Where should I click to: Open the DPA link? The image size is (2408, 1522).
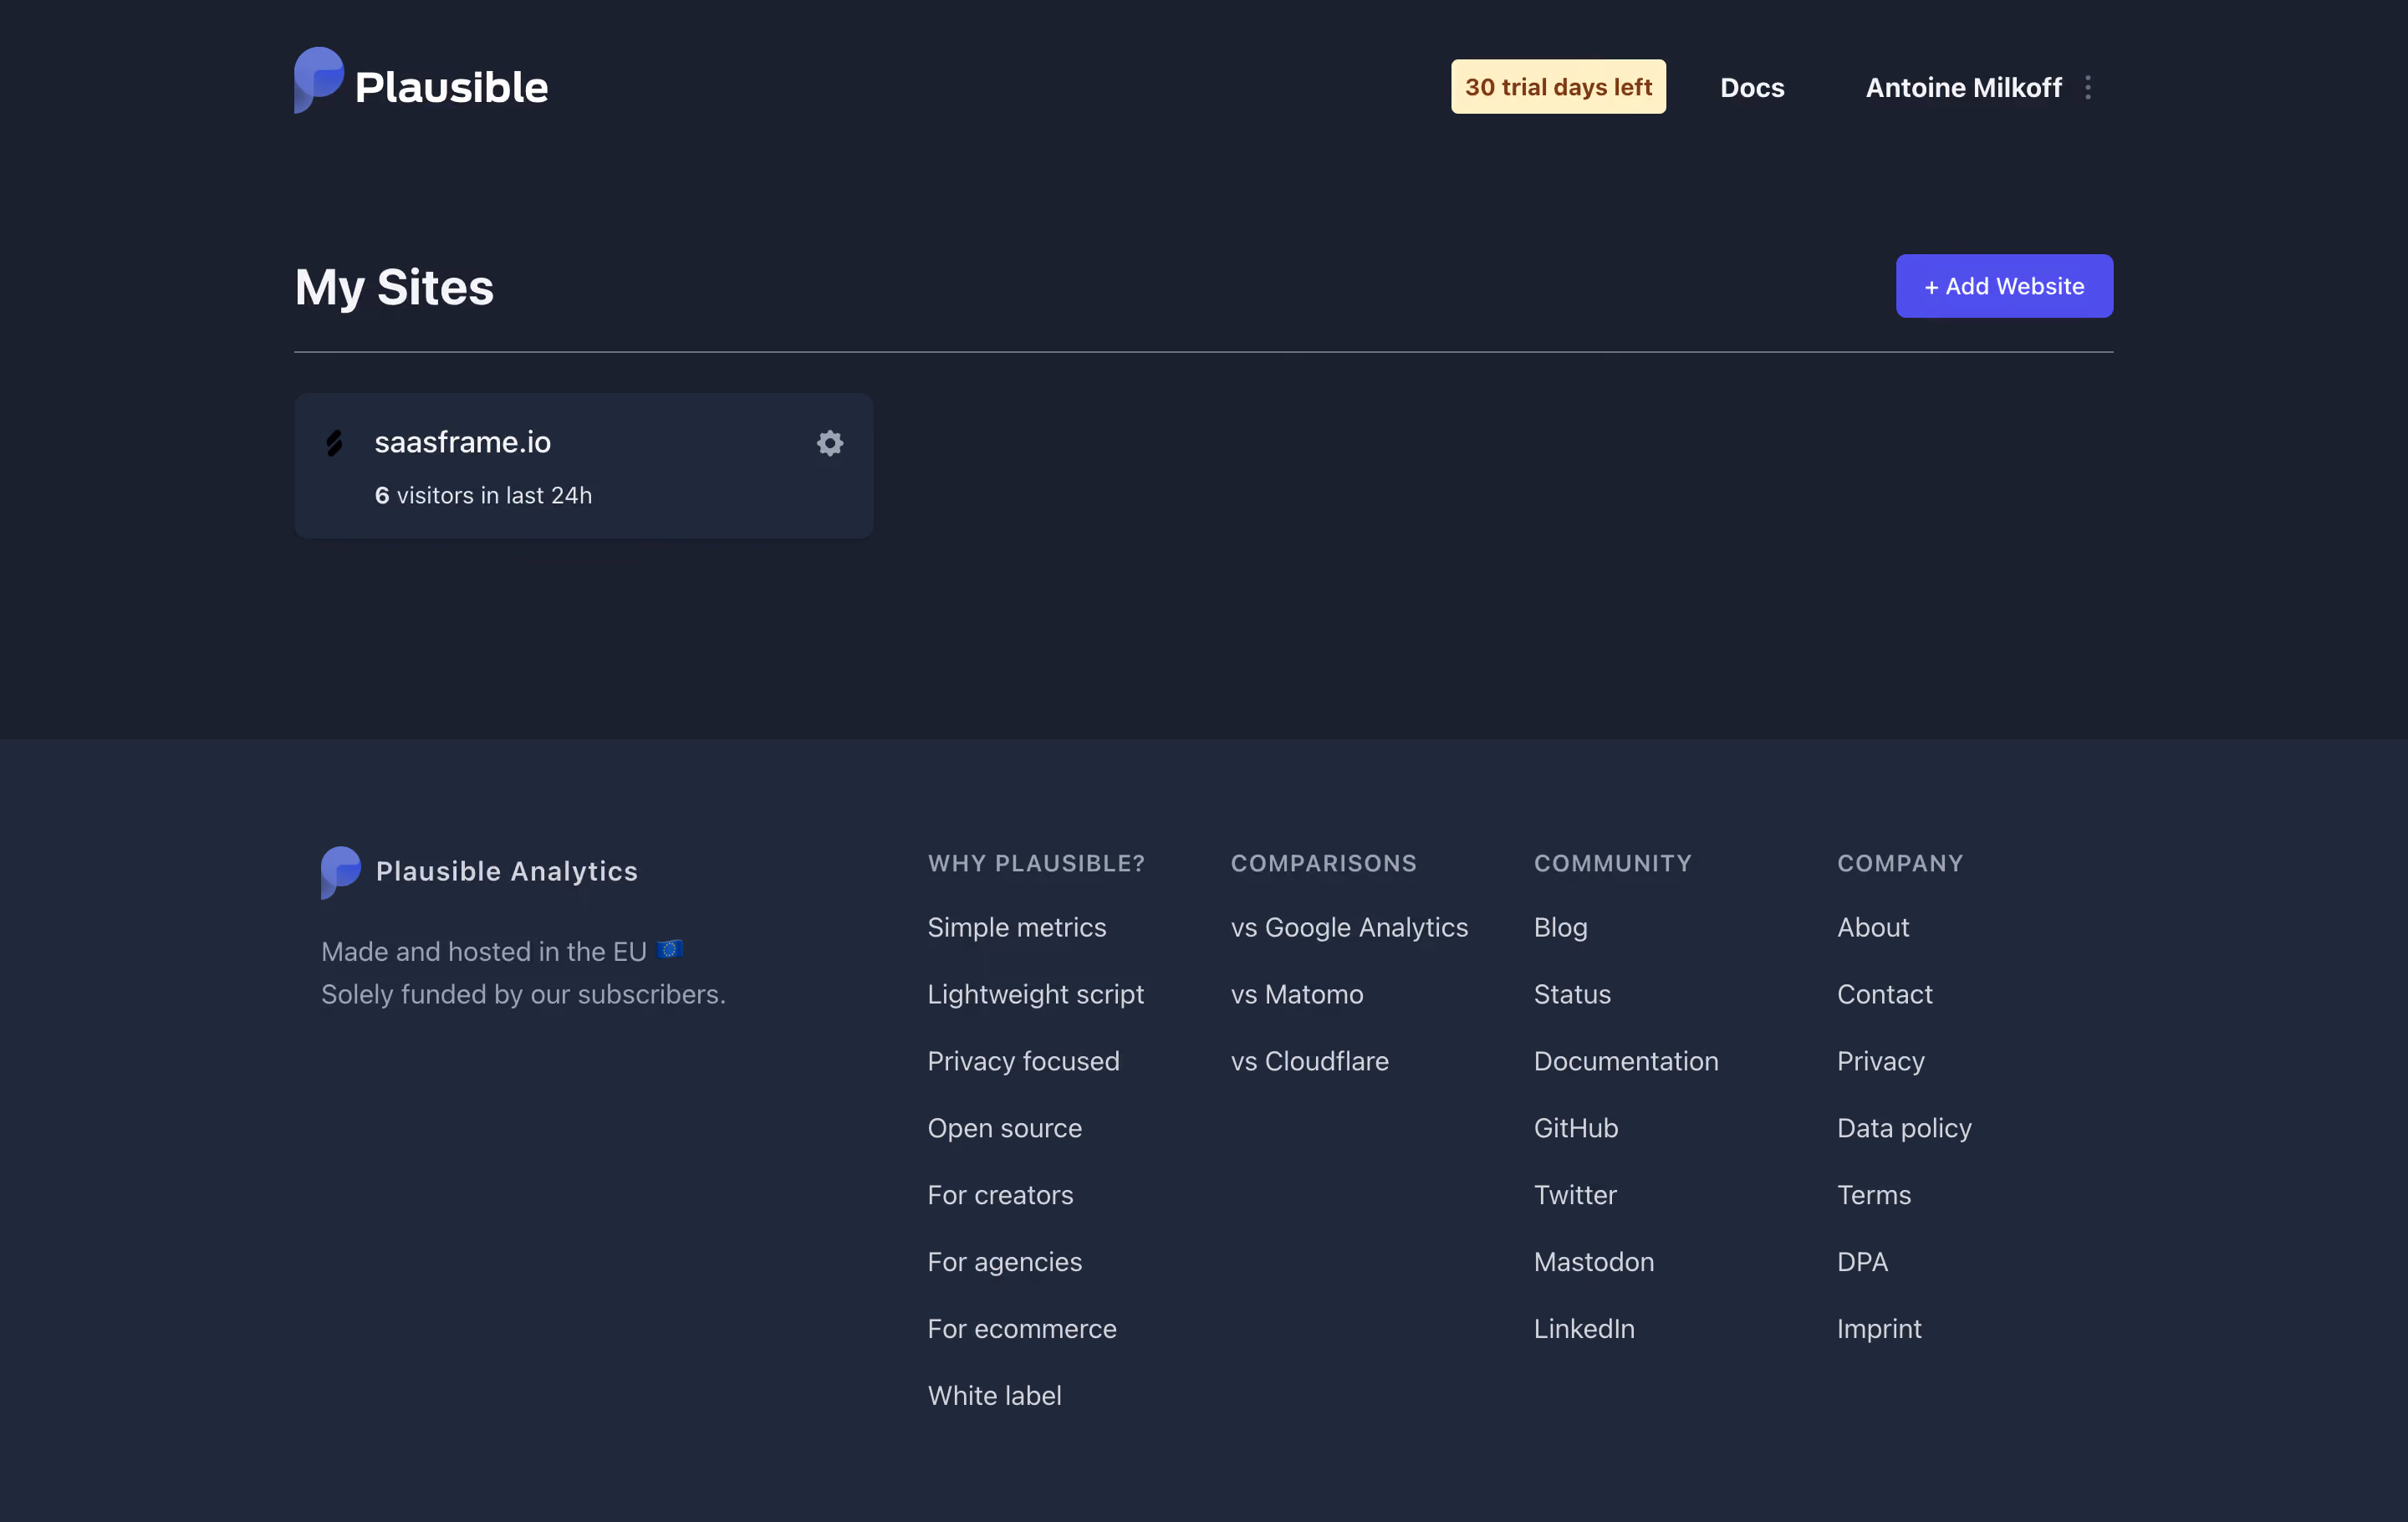[1862, 1262]
